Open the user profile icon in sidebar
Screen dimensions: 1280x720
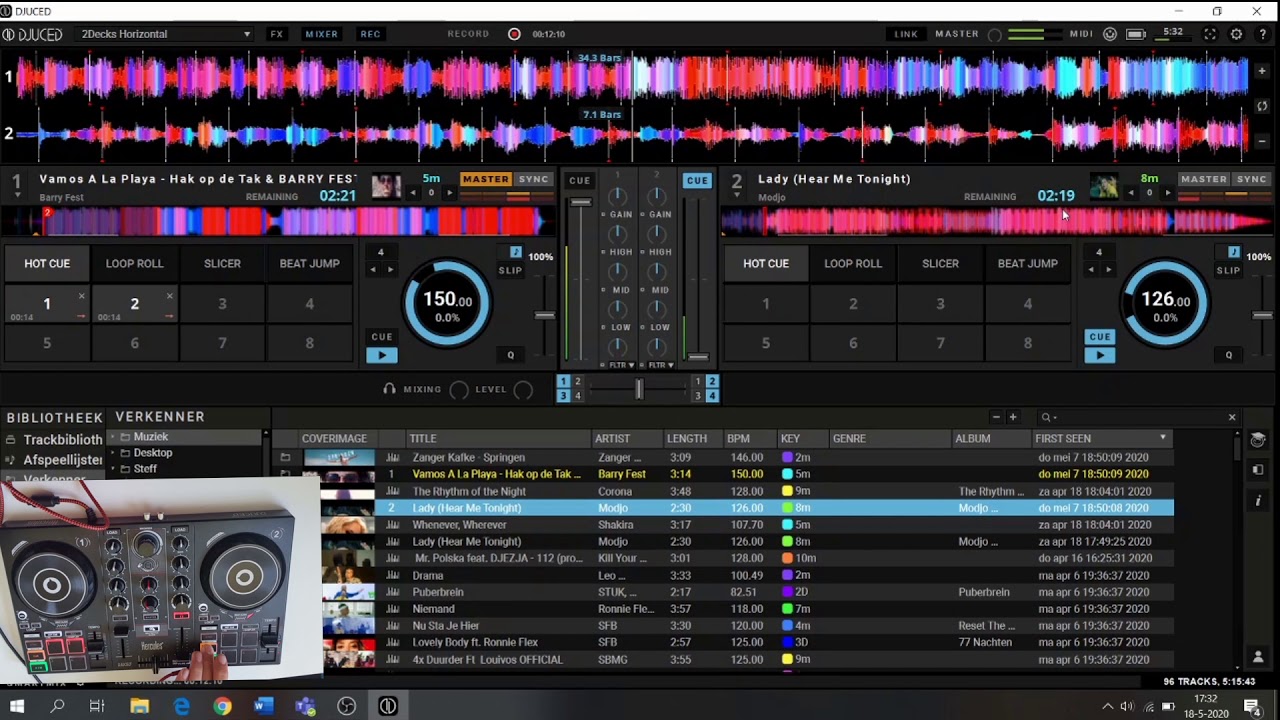click(1258, 657)
